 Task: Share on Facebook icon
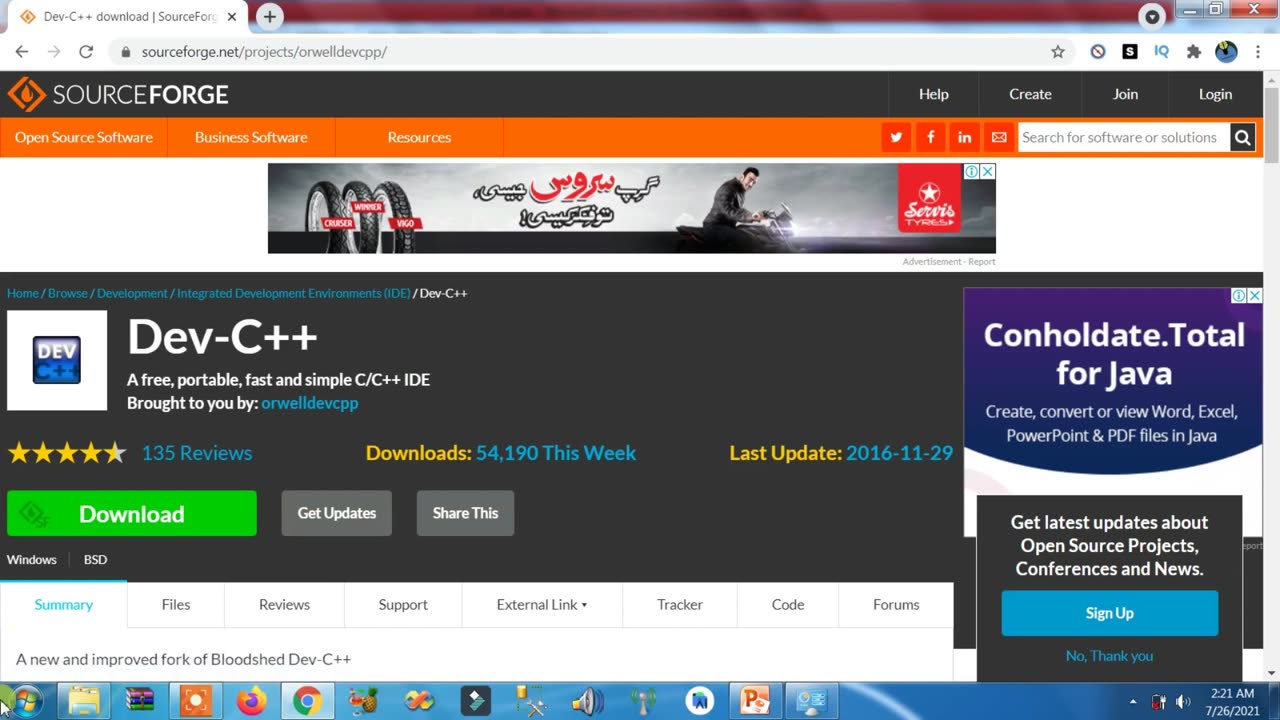pos(930,137)
